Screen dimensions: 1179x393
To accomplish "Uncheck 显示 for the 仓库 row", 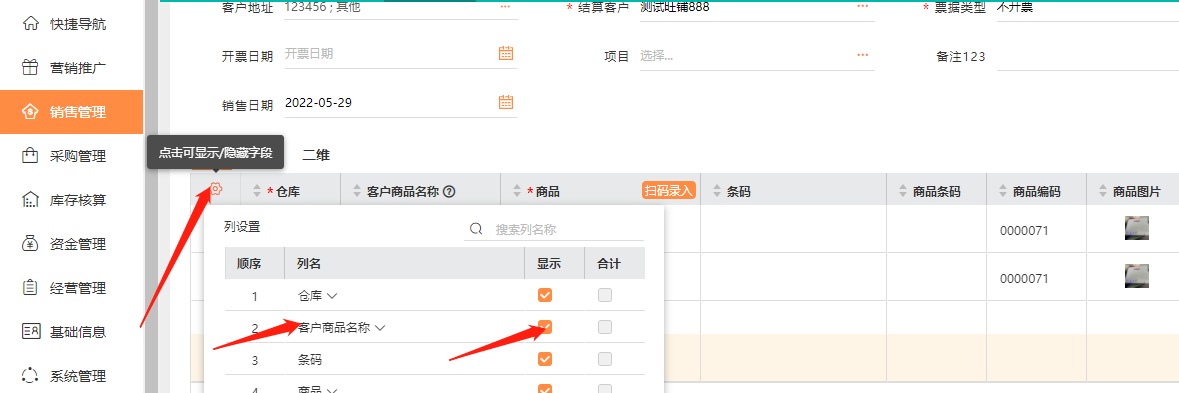I will coord(545,295).
